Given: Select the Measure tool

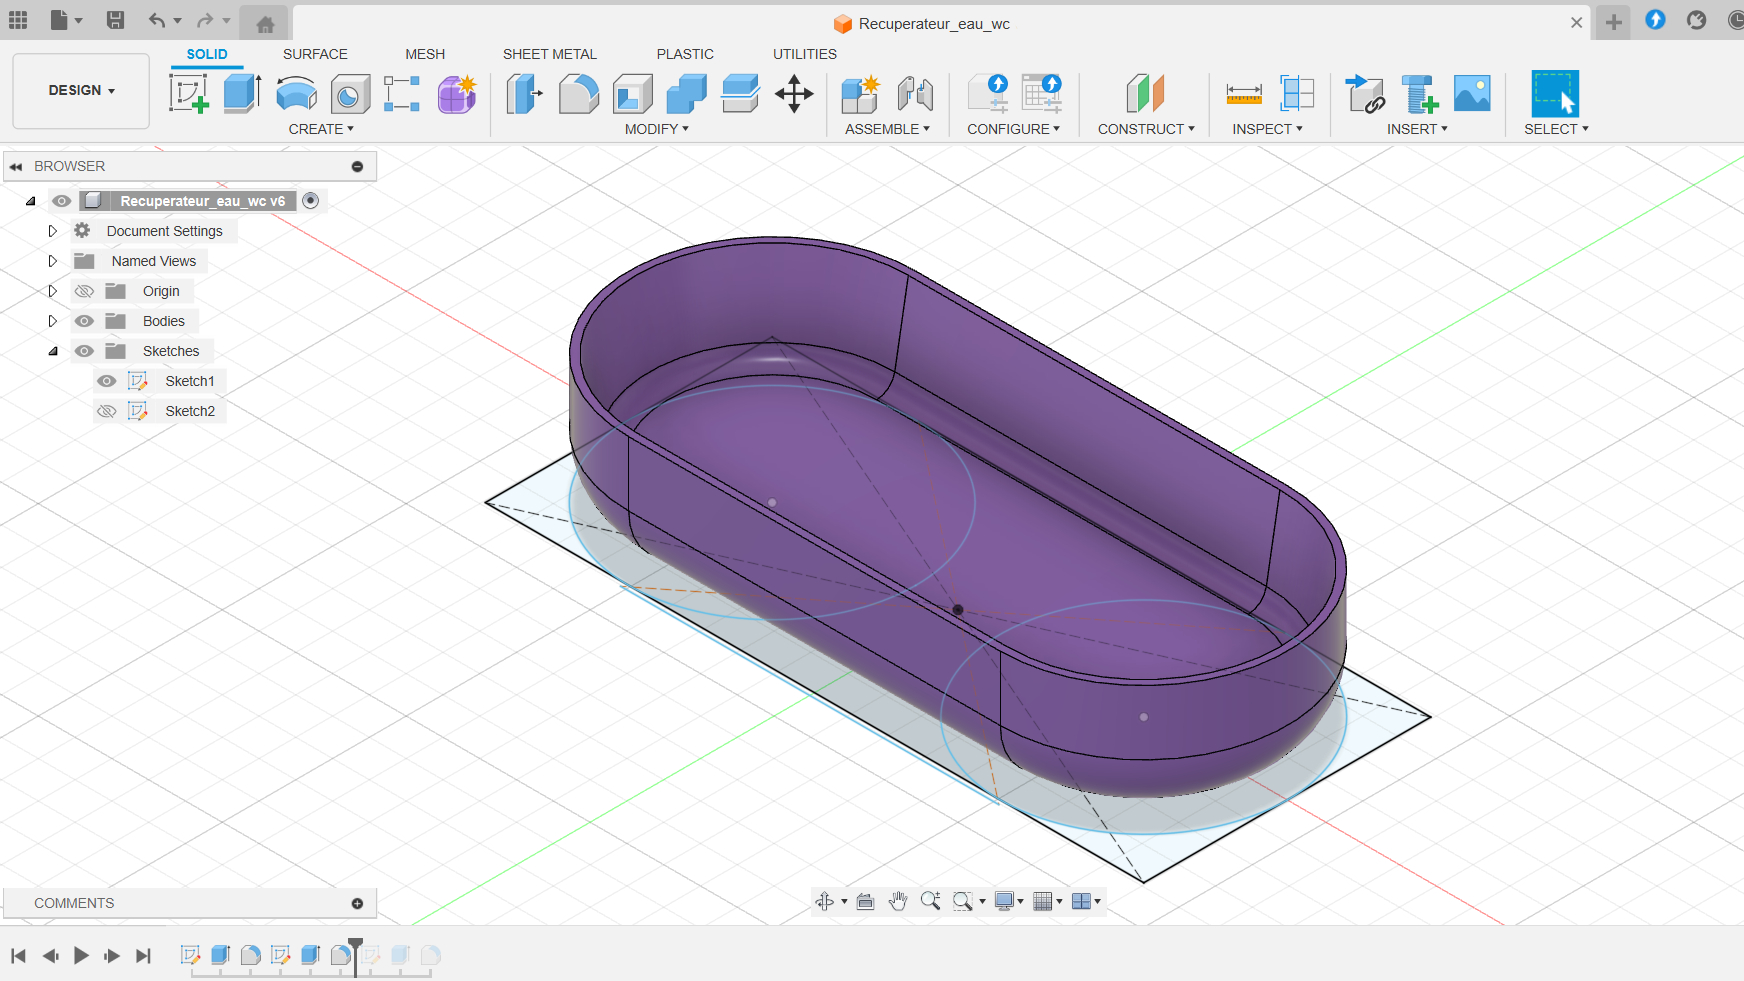Looking at the screenshot, I should [x=1244, y=94].
